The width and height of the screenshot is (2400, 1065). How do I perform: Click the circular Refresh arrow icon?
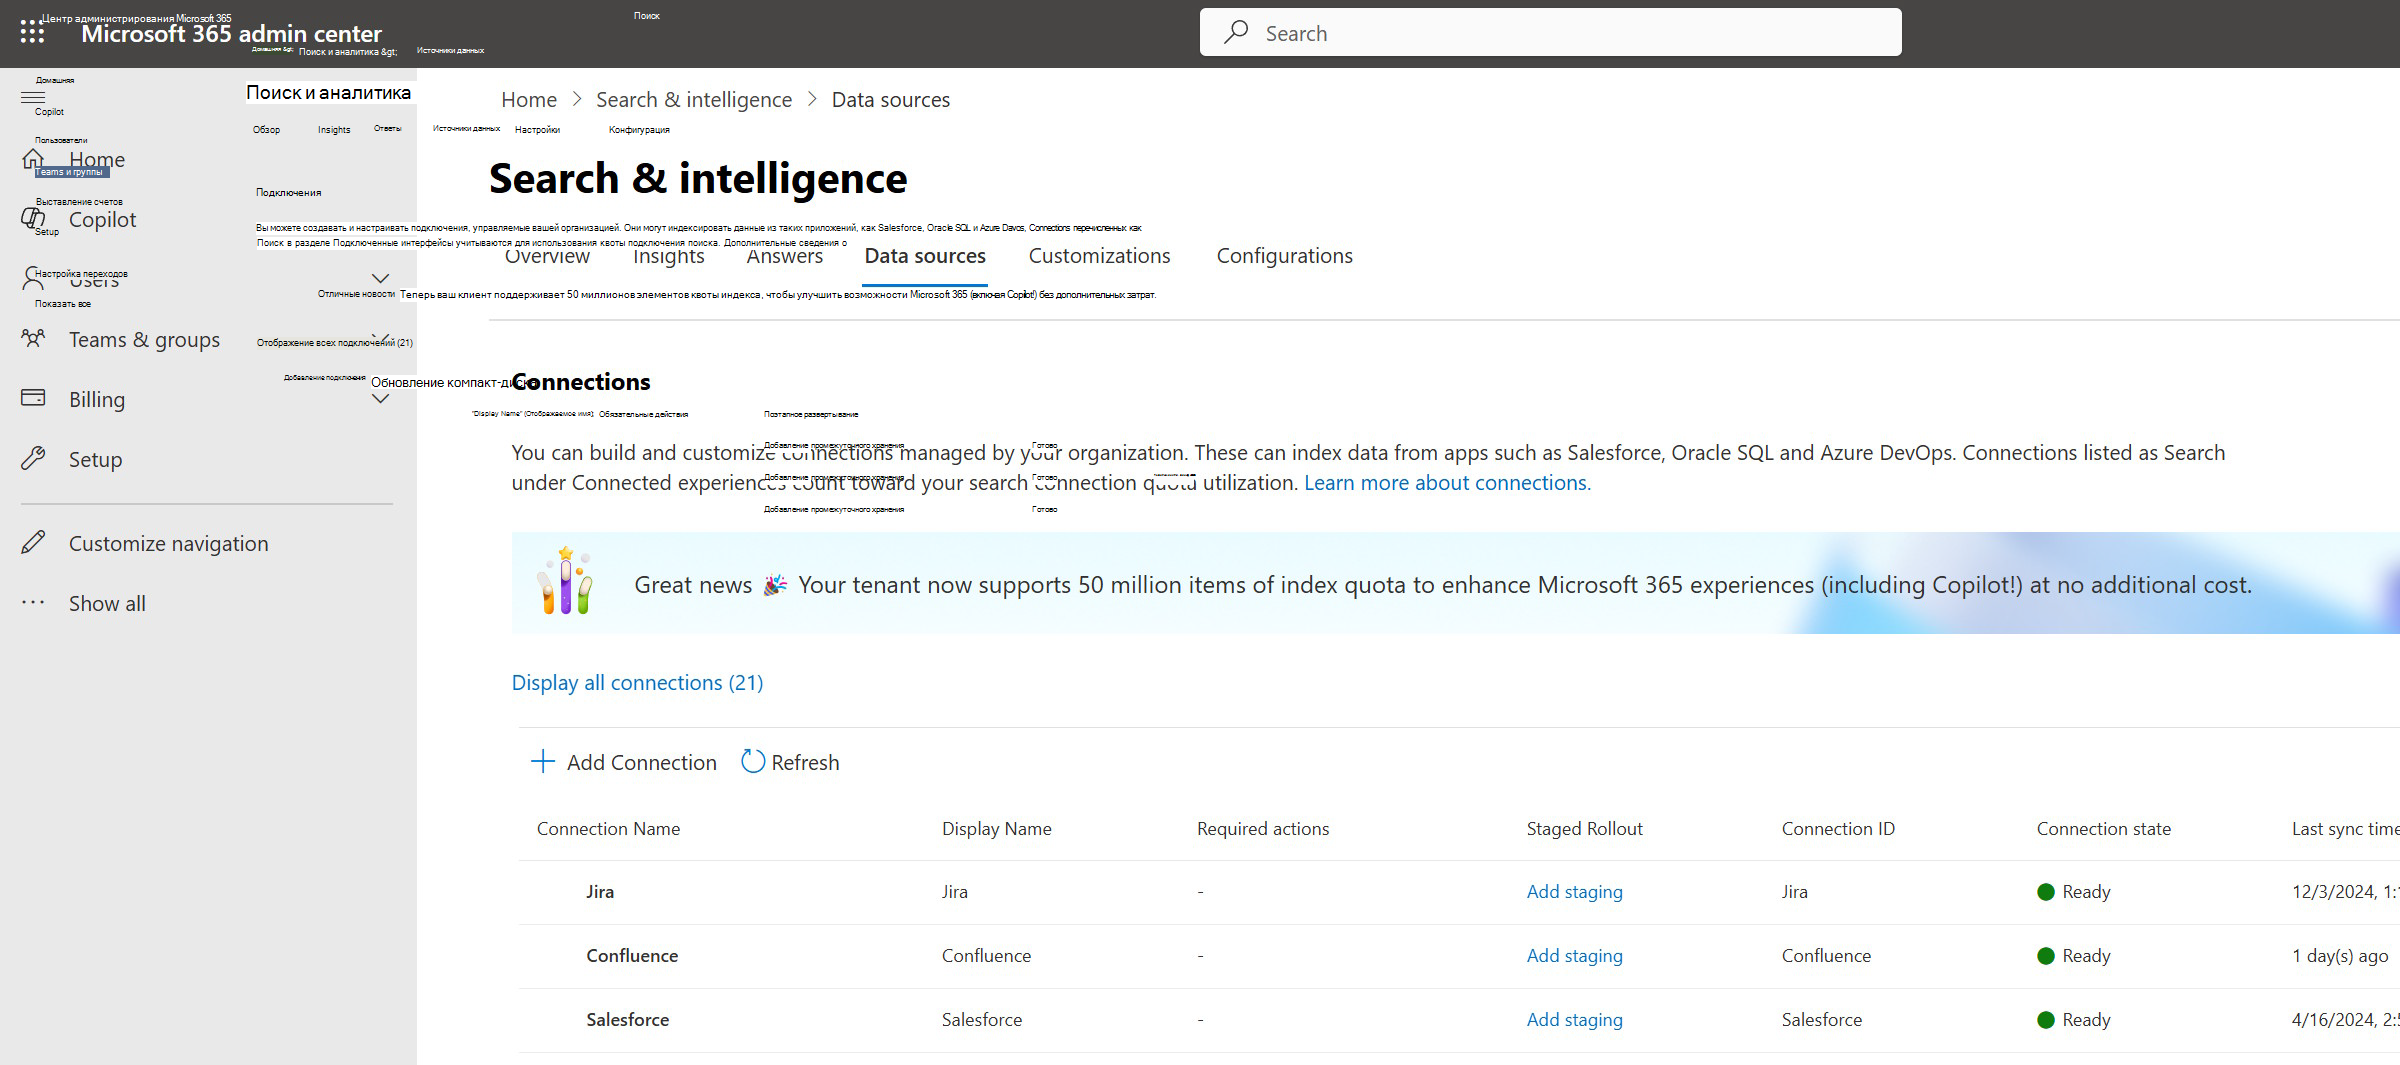click(x=753, y=762)
